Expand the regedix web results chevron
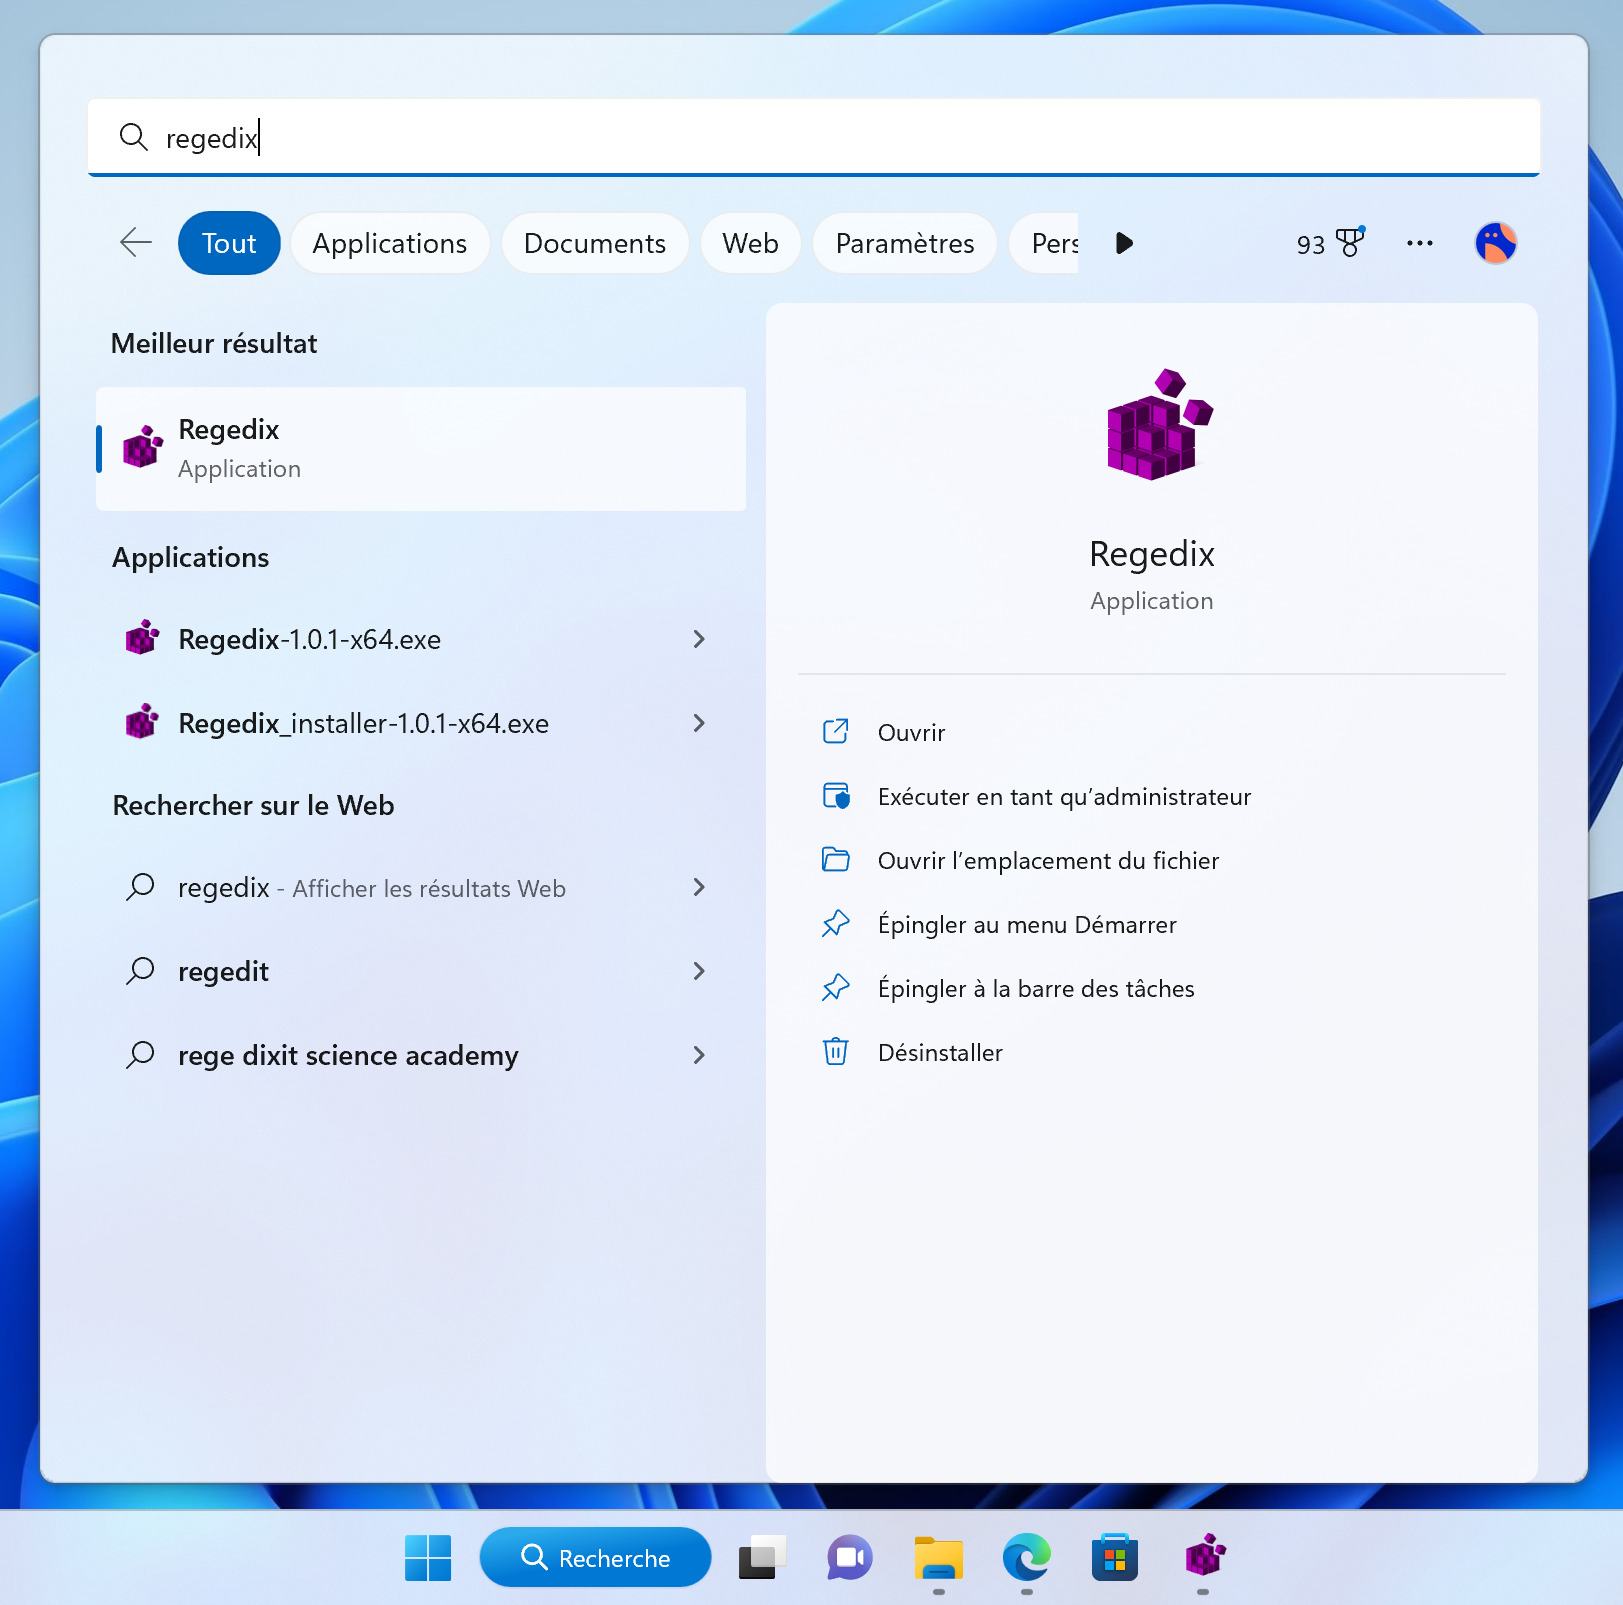Viewport: 1623px width, 1605px height. (699, 887)
